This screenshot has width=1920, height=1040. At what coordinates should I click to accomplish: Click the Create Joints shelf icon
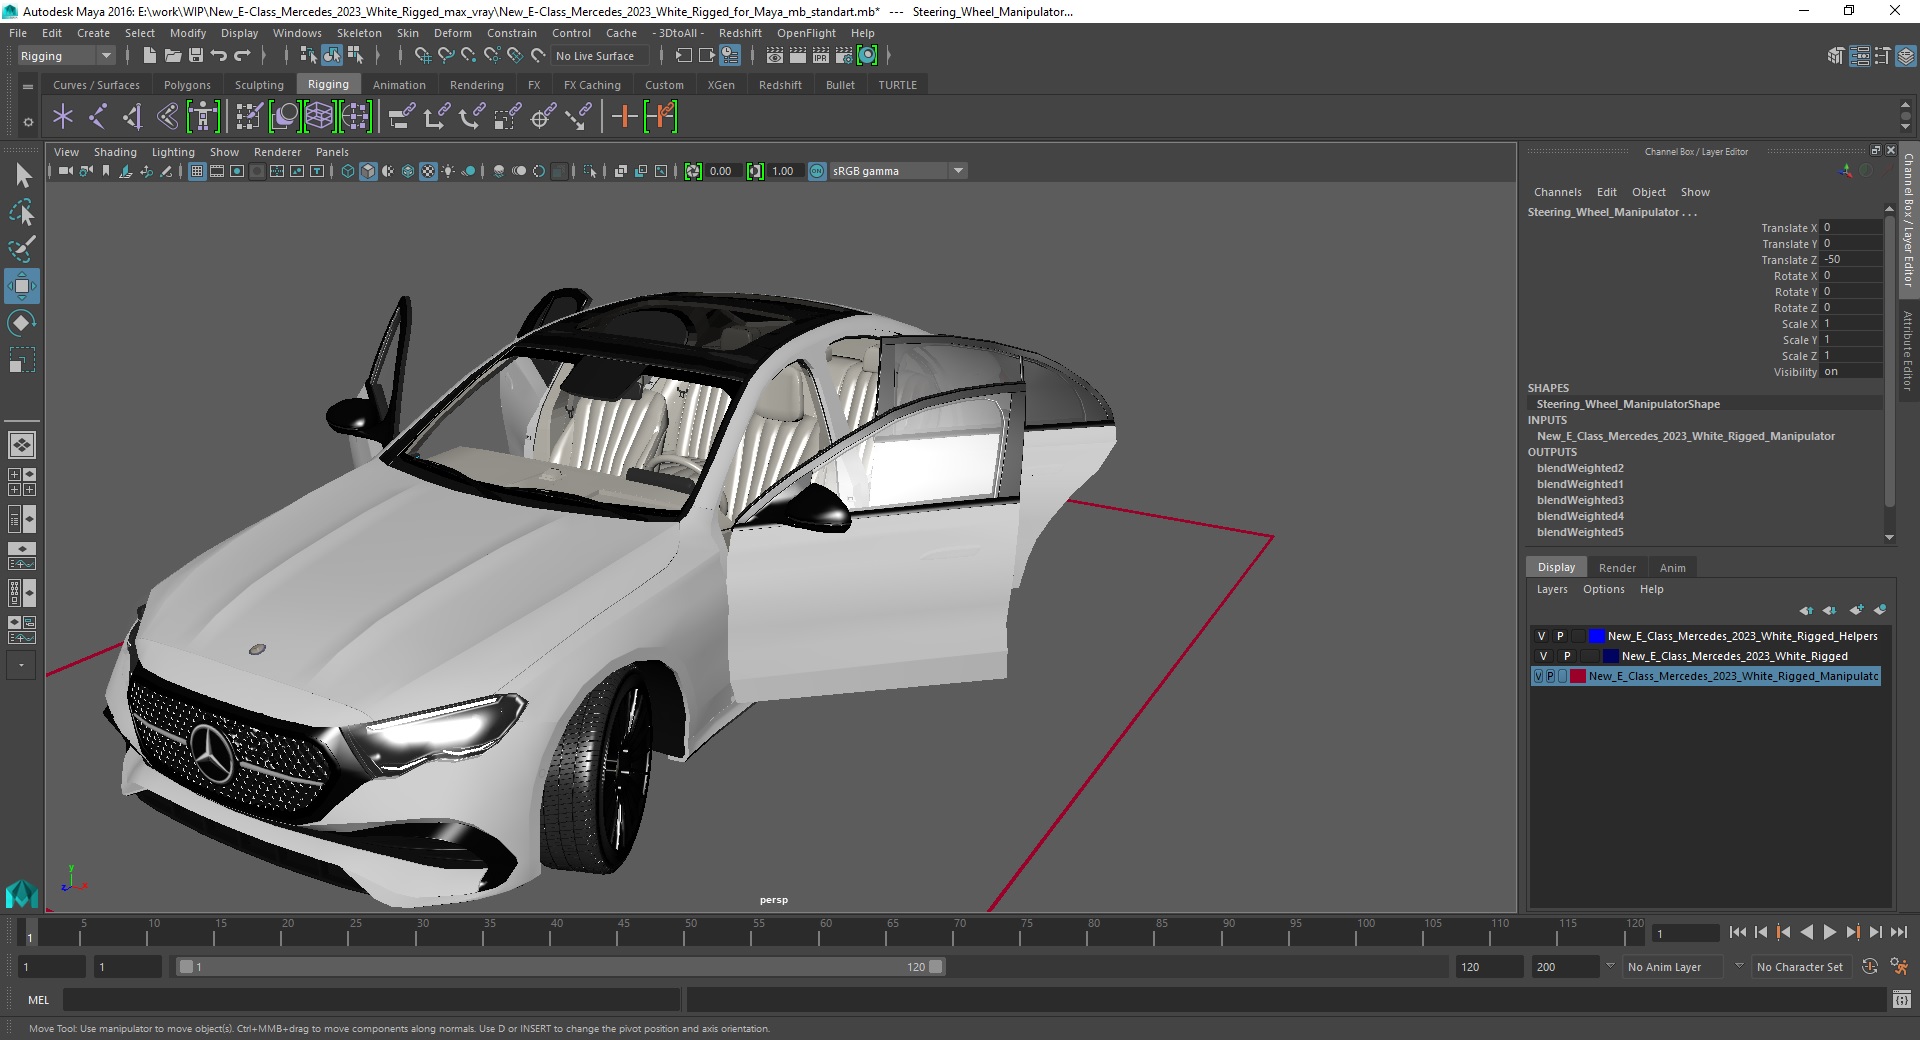pos(98,117)
